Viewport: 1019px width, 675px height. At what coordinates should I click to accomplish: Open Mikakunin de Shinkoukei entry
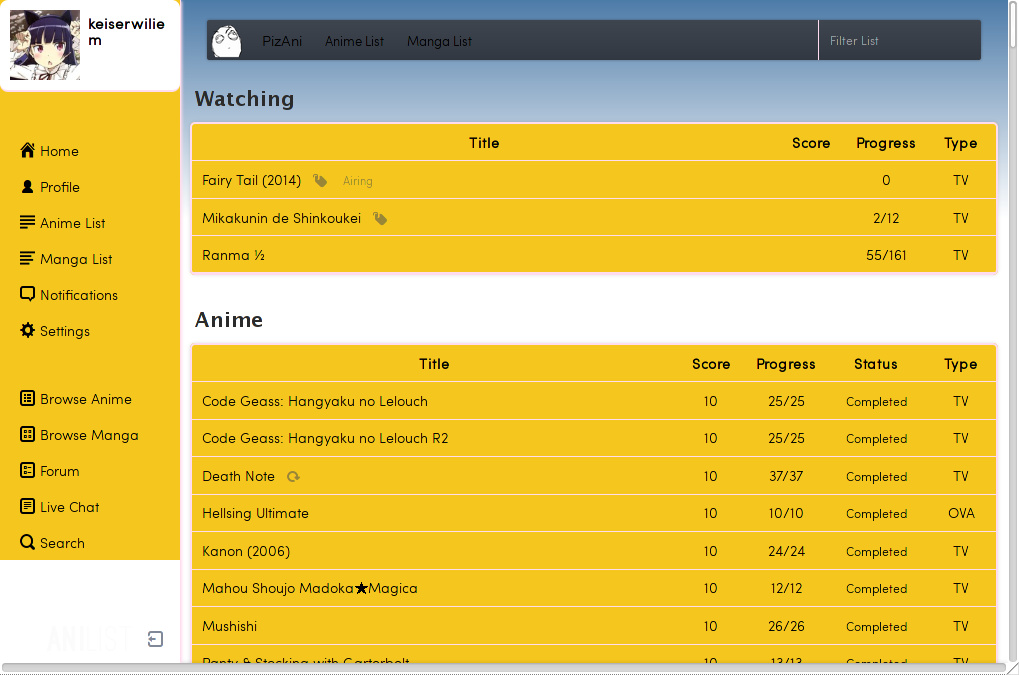tap(281, 218)
